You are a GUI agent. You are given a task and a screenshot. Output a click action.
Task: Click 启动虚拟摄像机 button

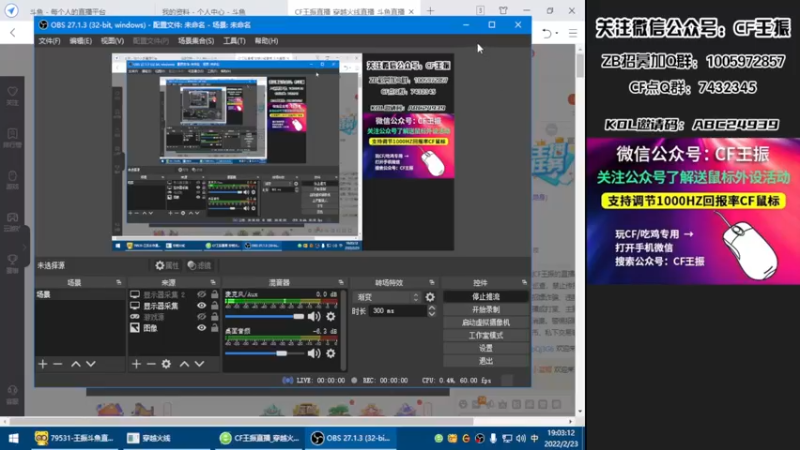point(486,322)
